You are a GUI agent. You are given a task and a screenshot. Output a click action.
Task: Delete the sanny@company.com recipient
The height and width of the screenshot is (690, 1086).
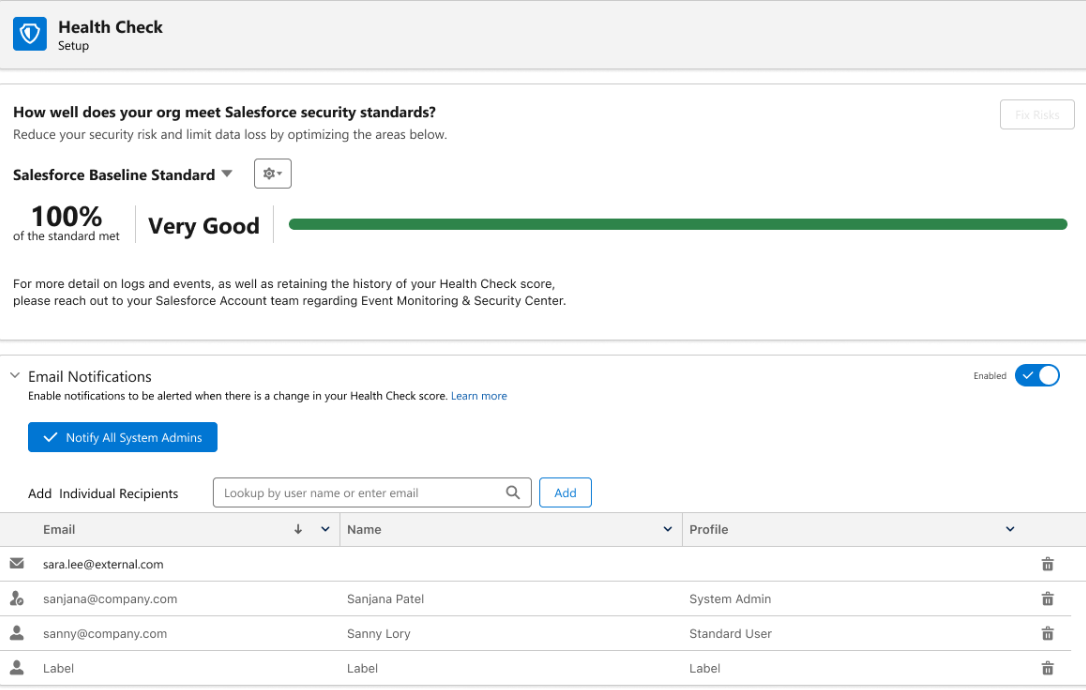coord(1048,633)
